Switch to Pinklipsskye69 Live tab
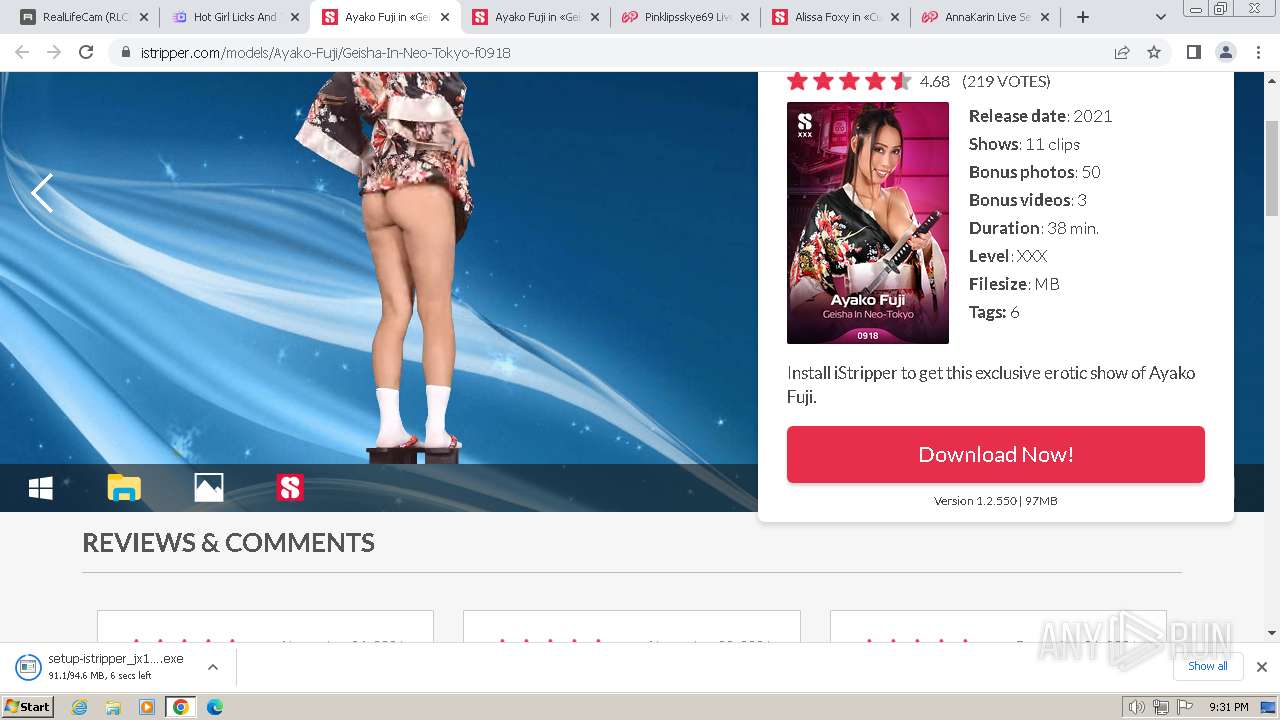1280x720 pixels. point(686,17)
